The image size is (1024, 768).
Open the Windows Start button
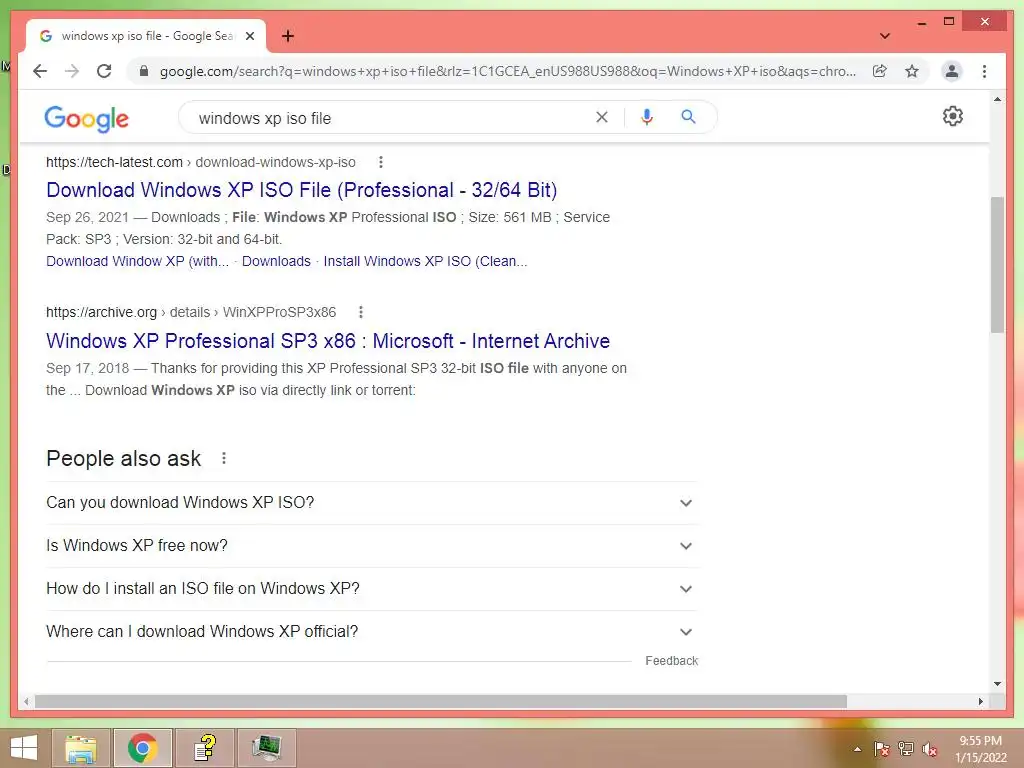[x=24, y=748]
